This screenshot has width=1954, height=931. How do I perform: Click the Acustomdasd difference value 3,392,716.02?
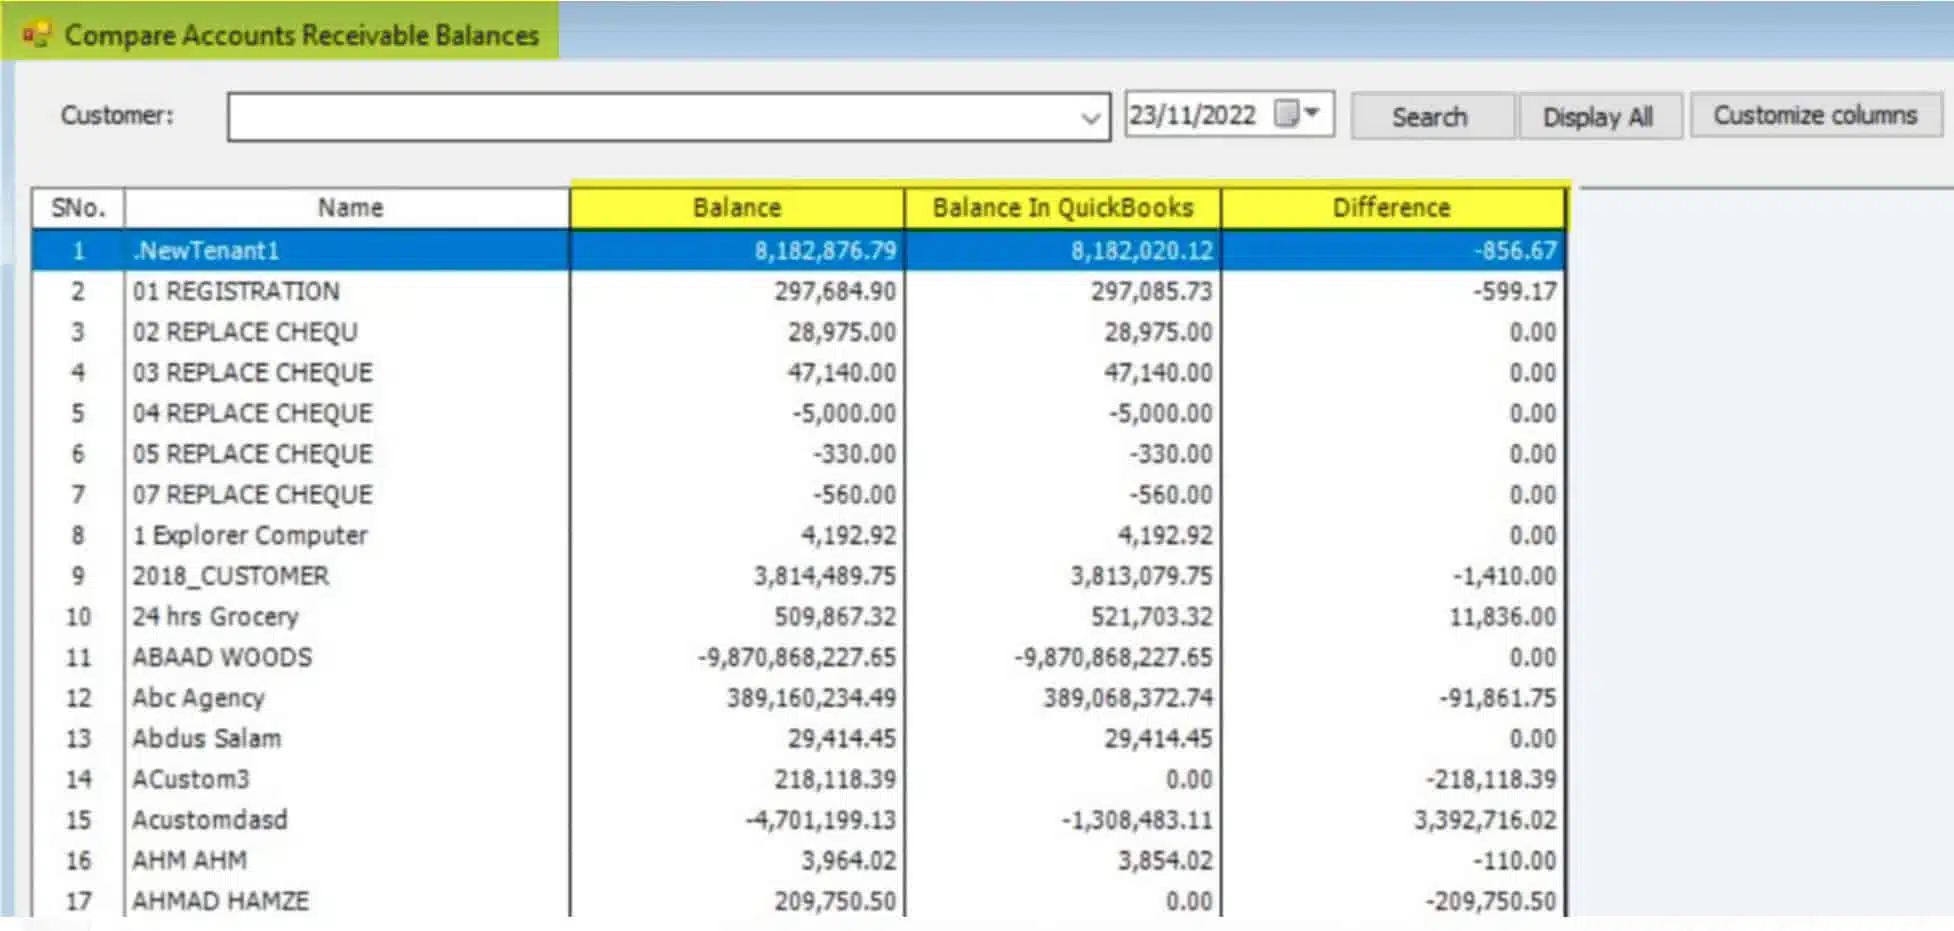1484,820
